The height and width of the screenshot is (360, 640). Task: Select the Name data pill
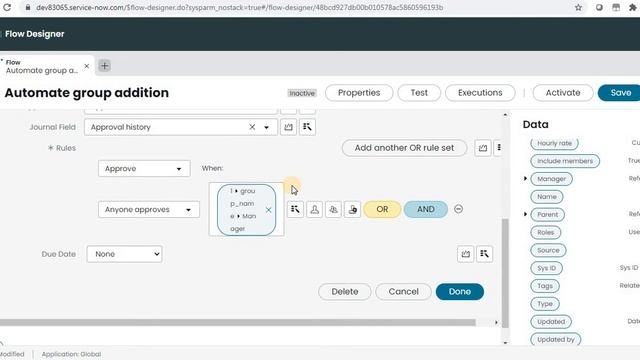(x=547, y=197)
